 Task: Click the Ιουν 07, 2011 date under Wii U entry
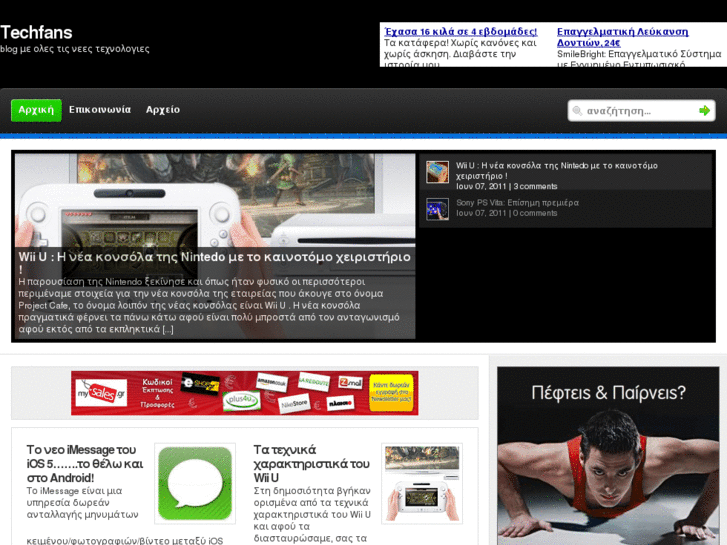coord(481,186)
